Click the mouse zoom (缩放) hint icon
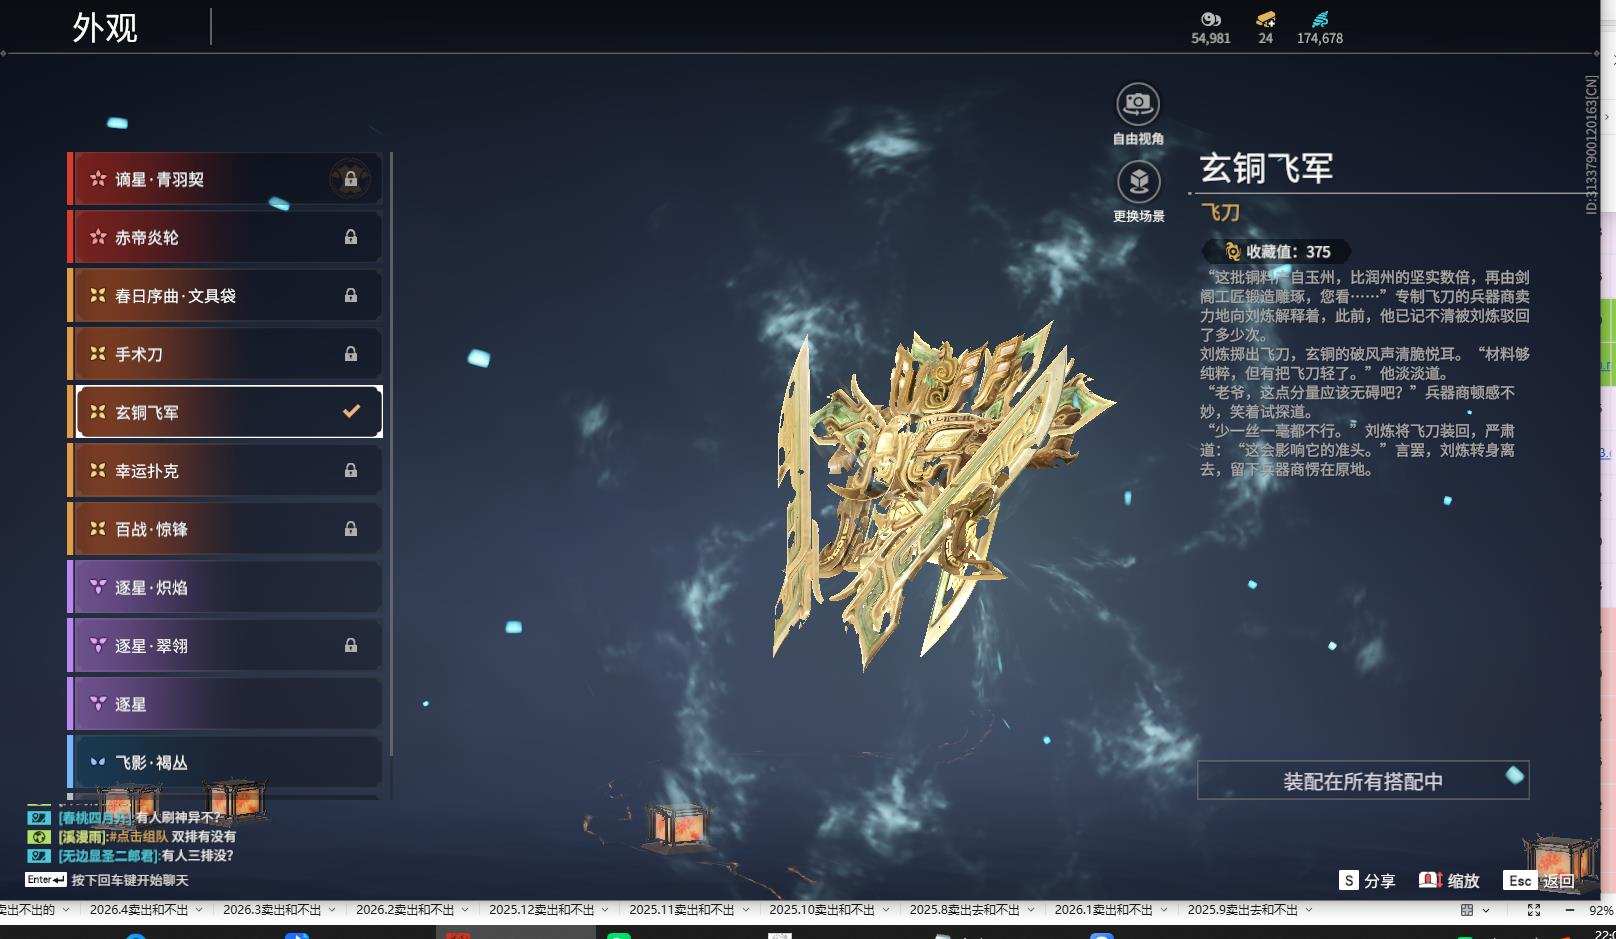The width and height of the screenshot is (1616, 939). 1430,880
